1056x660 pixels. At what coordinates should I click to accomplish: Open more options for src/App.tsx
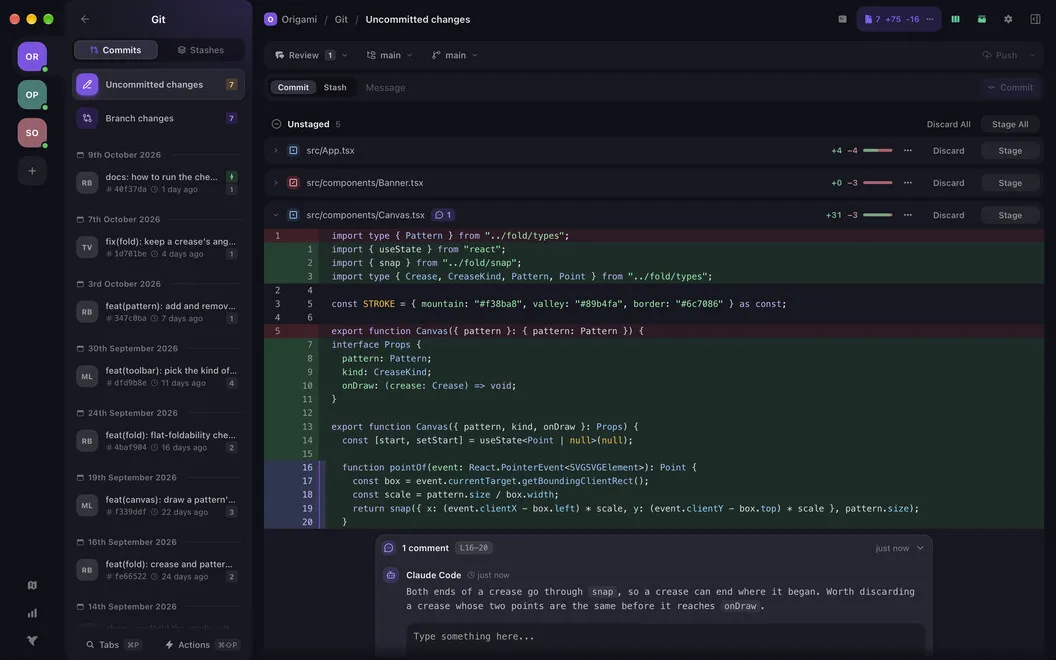click(x=908, y=150)
